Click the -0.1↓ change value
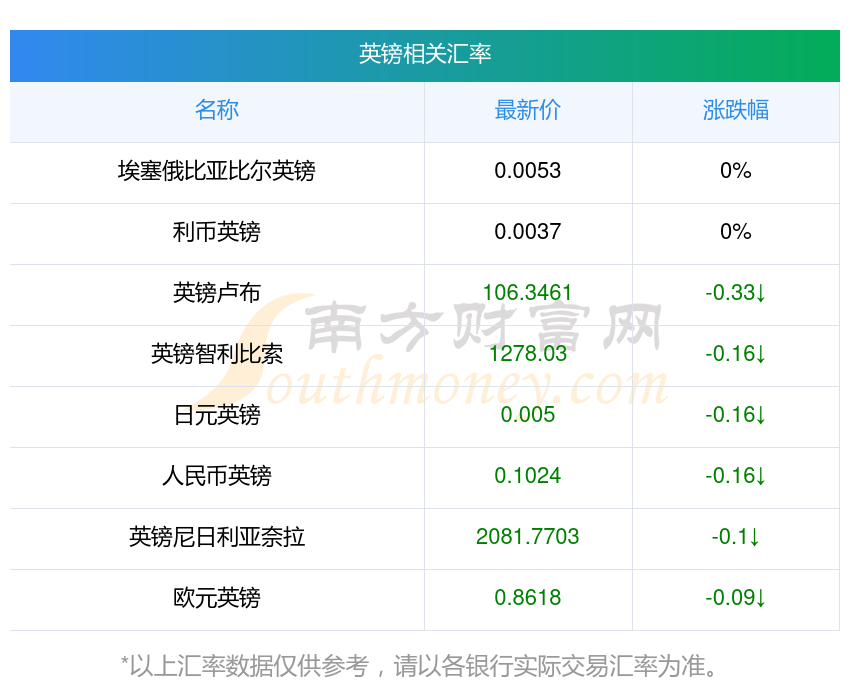This screenshot has height=698, width=850. [x=736, y=537]
